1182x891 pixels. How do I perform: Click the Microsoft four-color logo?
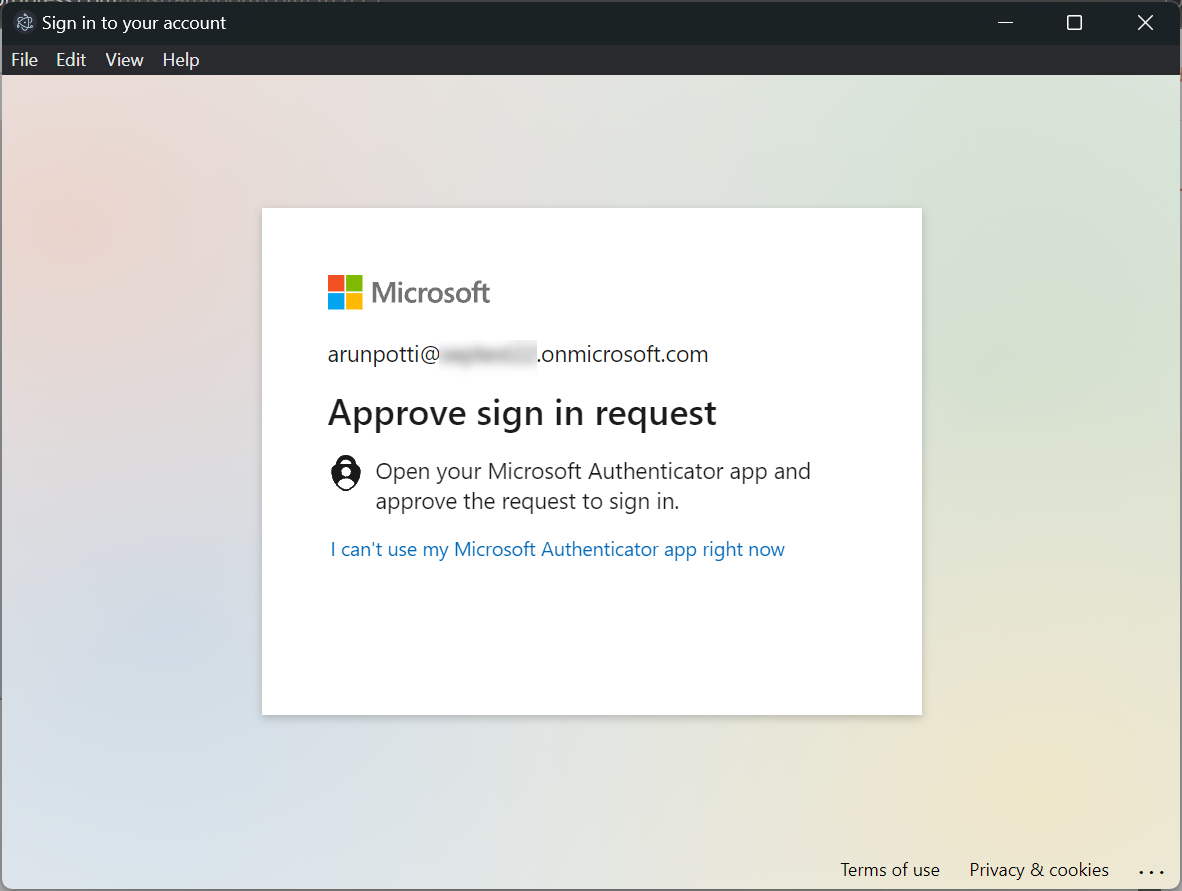click(345, 292)
